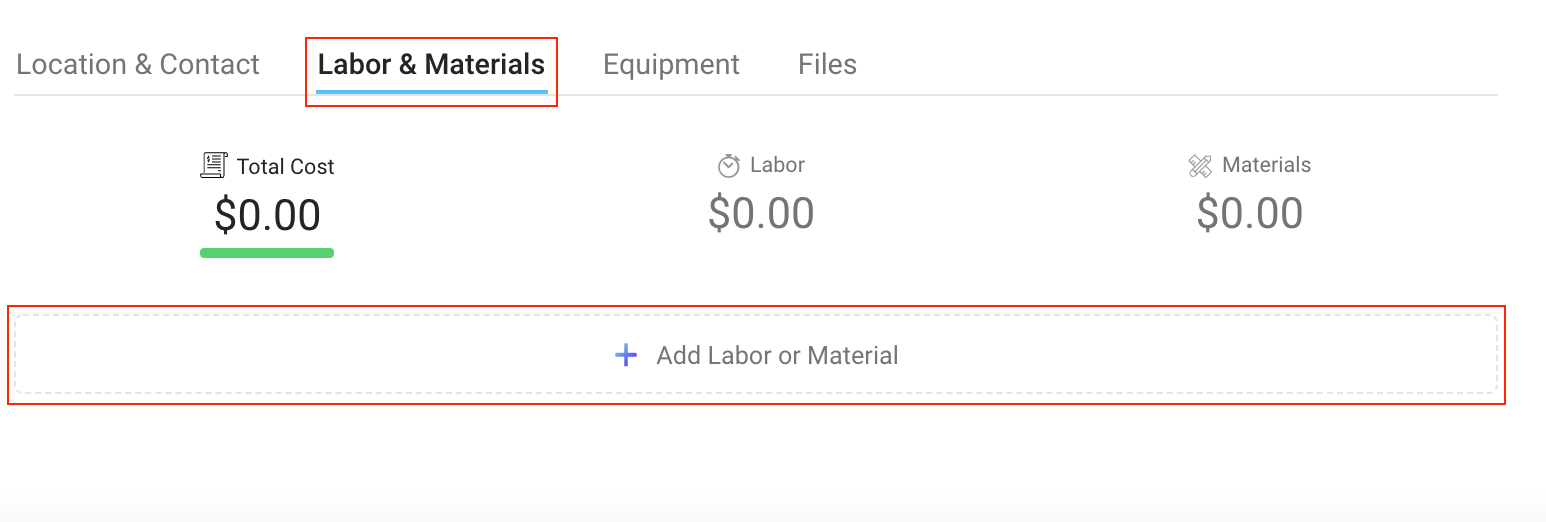Click the Materials ruler and pencil icon
1546x522 pixels.
coord(1200,166)
